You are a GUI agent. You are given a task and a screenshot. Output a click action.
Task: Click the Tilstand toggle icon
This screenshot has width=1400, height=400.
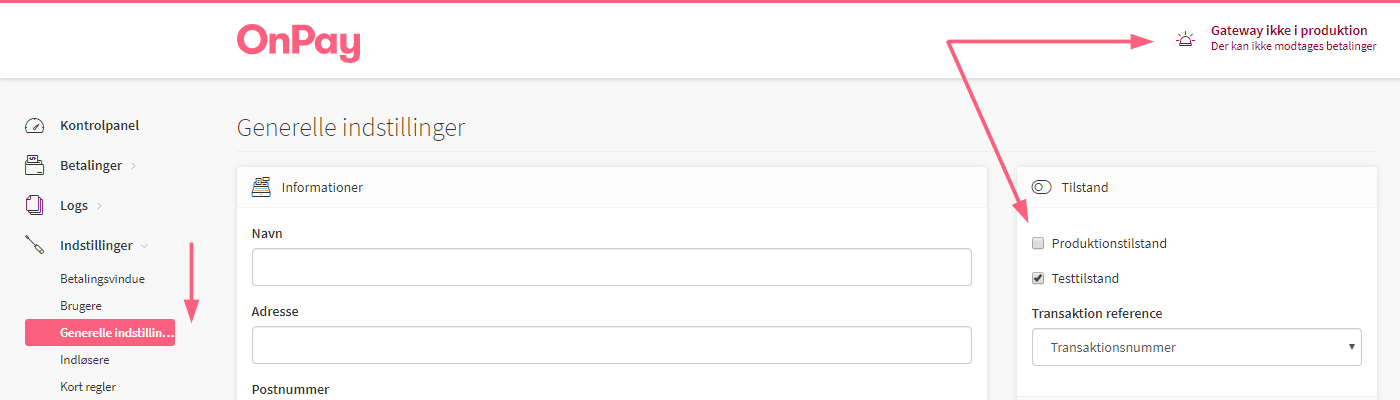coord(1041,187)
